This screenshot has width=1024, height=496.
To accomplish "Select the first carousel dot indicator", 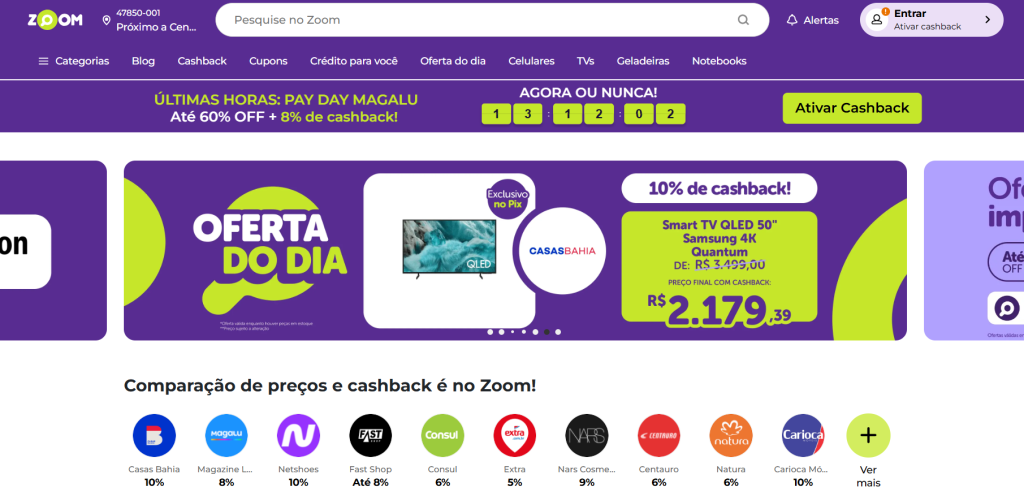I will pyautogui.click(x=490, y=332).
